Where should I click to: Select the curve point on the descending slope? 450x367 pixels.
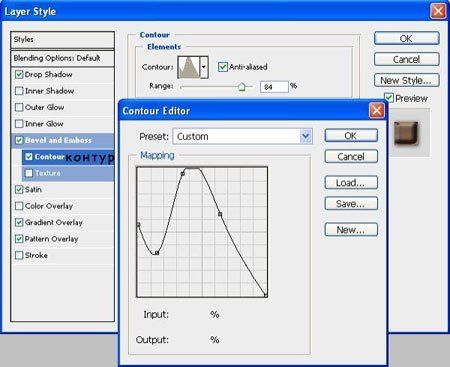pyautogui.click(x=220, y=214)
